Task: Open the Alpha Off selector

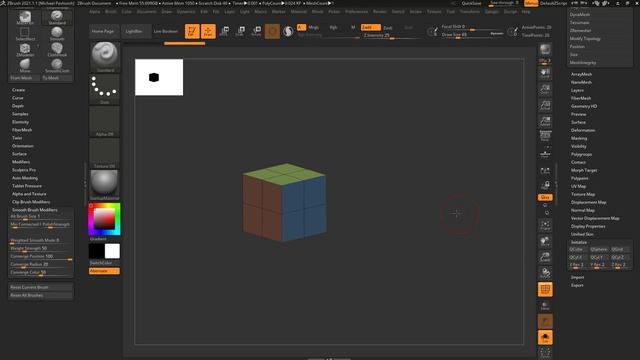Action: pyautogui.click(x=104, y=121)
